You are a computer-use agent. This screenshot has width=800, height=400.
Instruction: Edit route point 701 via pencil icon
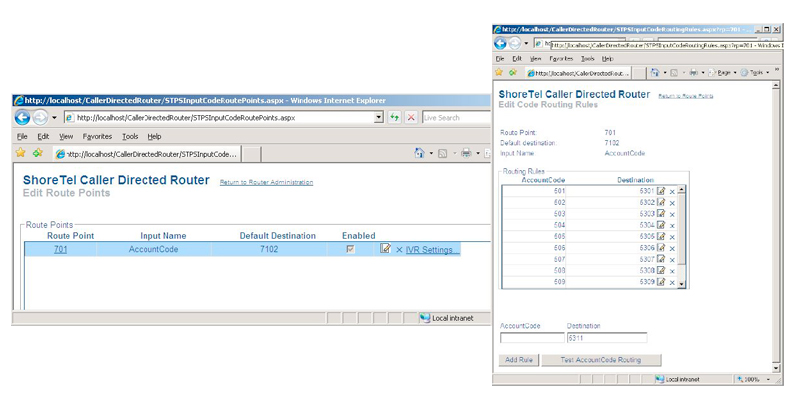[386, 248]
